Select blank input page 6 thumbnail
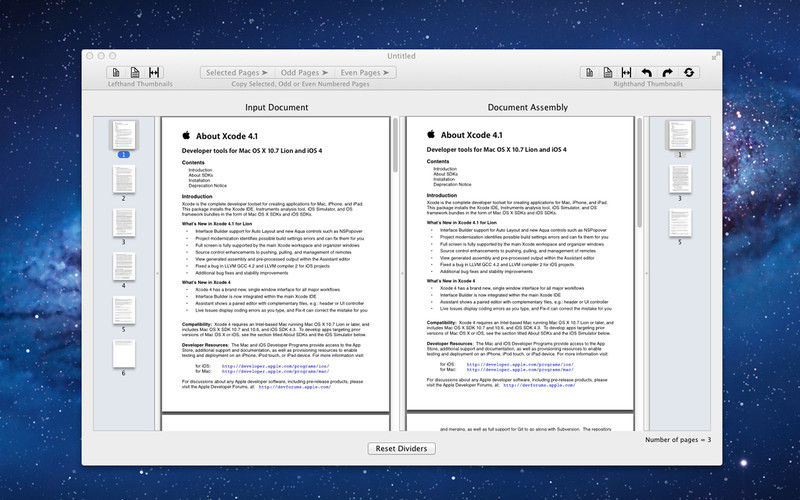Screen dimensions: 800x500 [123, 354]
